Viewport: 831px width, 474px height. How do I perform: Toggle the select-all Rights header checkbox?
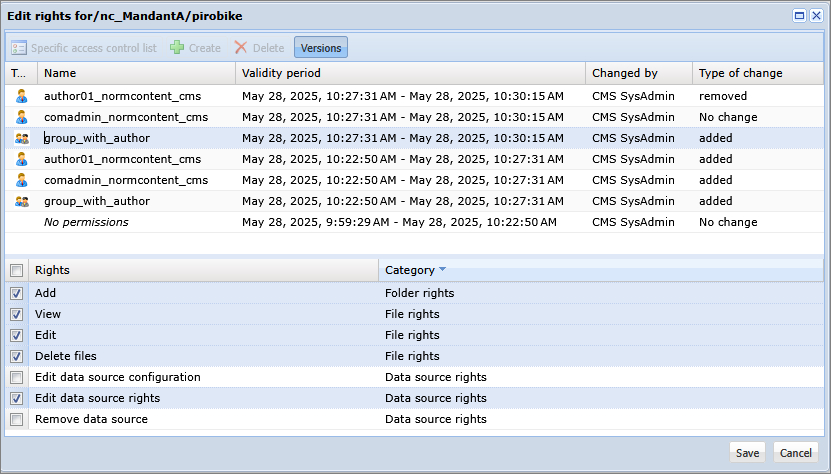pos(17,270)
